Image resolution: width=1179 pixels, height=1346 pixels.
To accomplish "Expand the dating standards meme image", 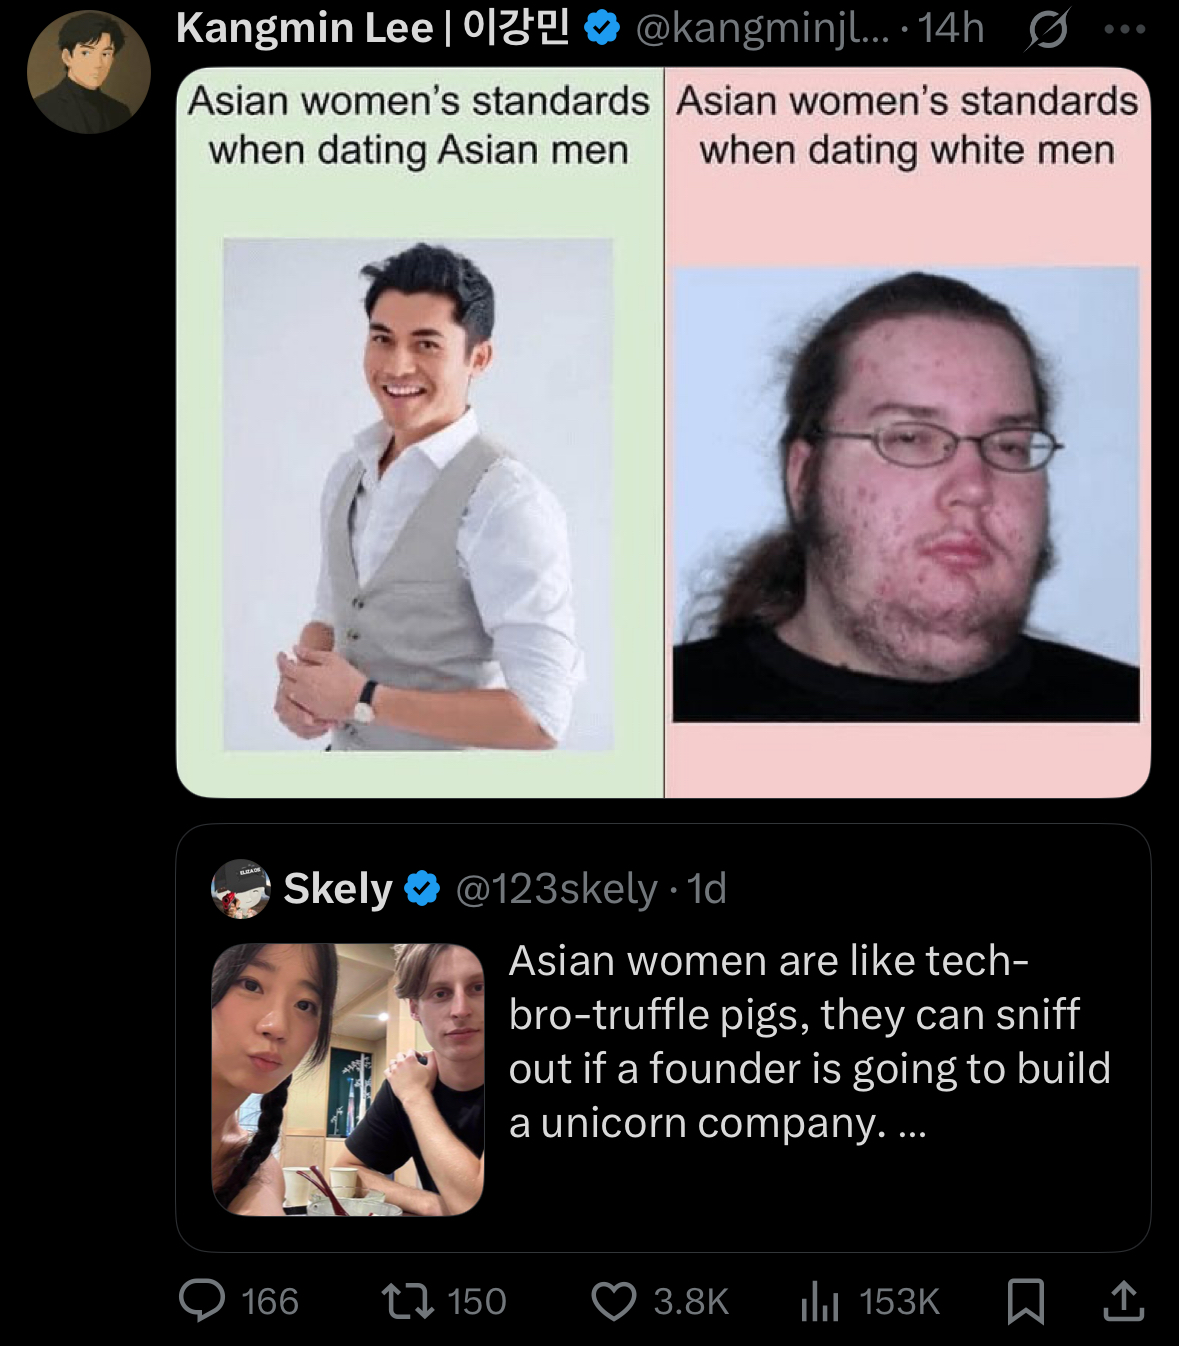I will click(663, 432).
